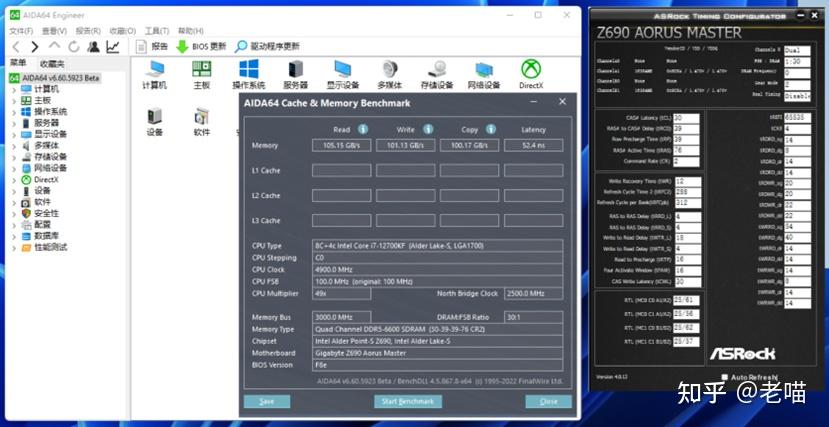The image size is (829, 427).
Task: Click the Read info icon in benchmark
Action: 363,129
